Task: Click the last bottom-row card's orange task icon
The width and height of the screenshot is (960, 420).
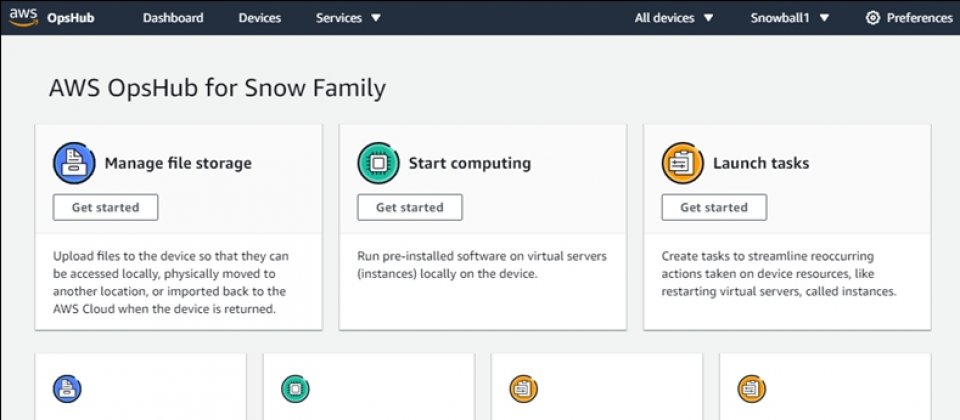Action: click(752, 389)
